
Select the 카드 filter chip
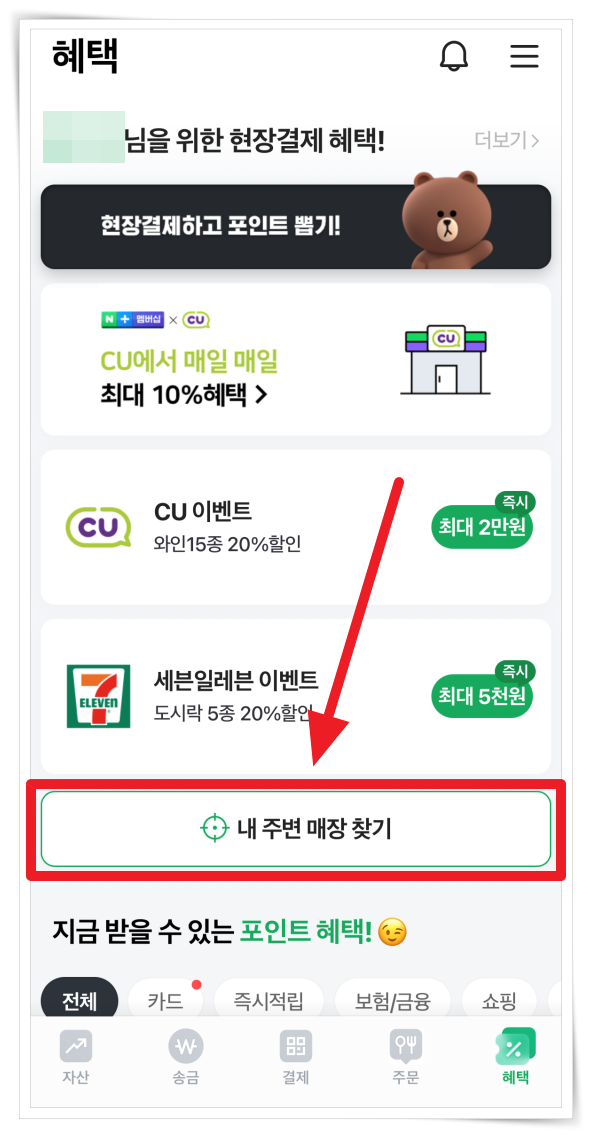pyautogui.click(x=165, y=1003)
